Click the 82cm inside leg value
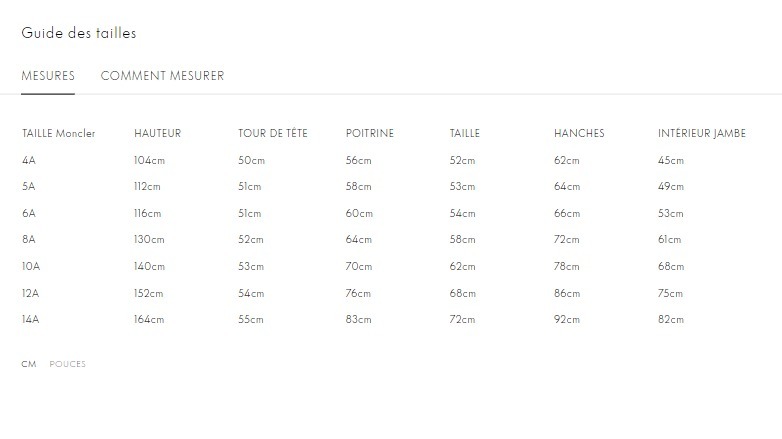 click(671, 320)
